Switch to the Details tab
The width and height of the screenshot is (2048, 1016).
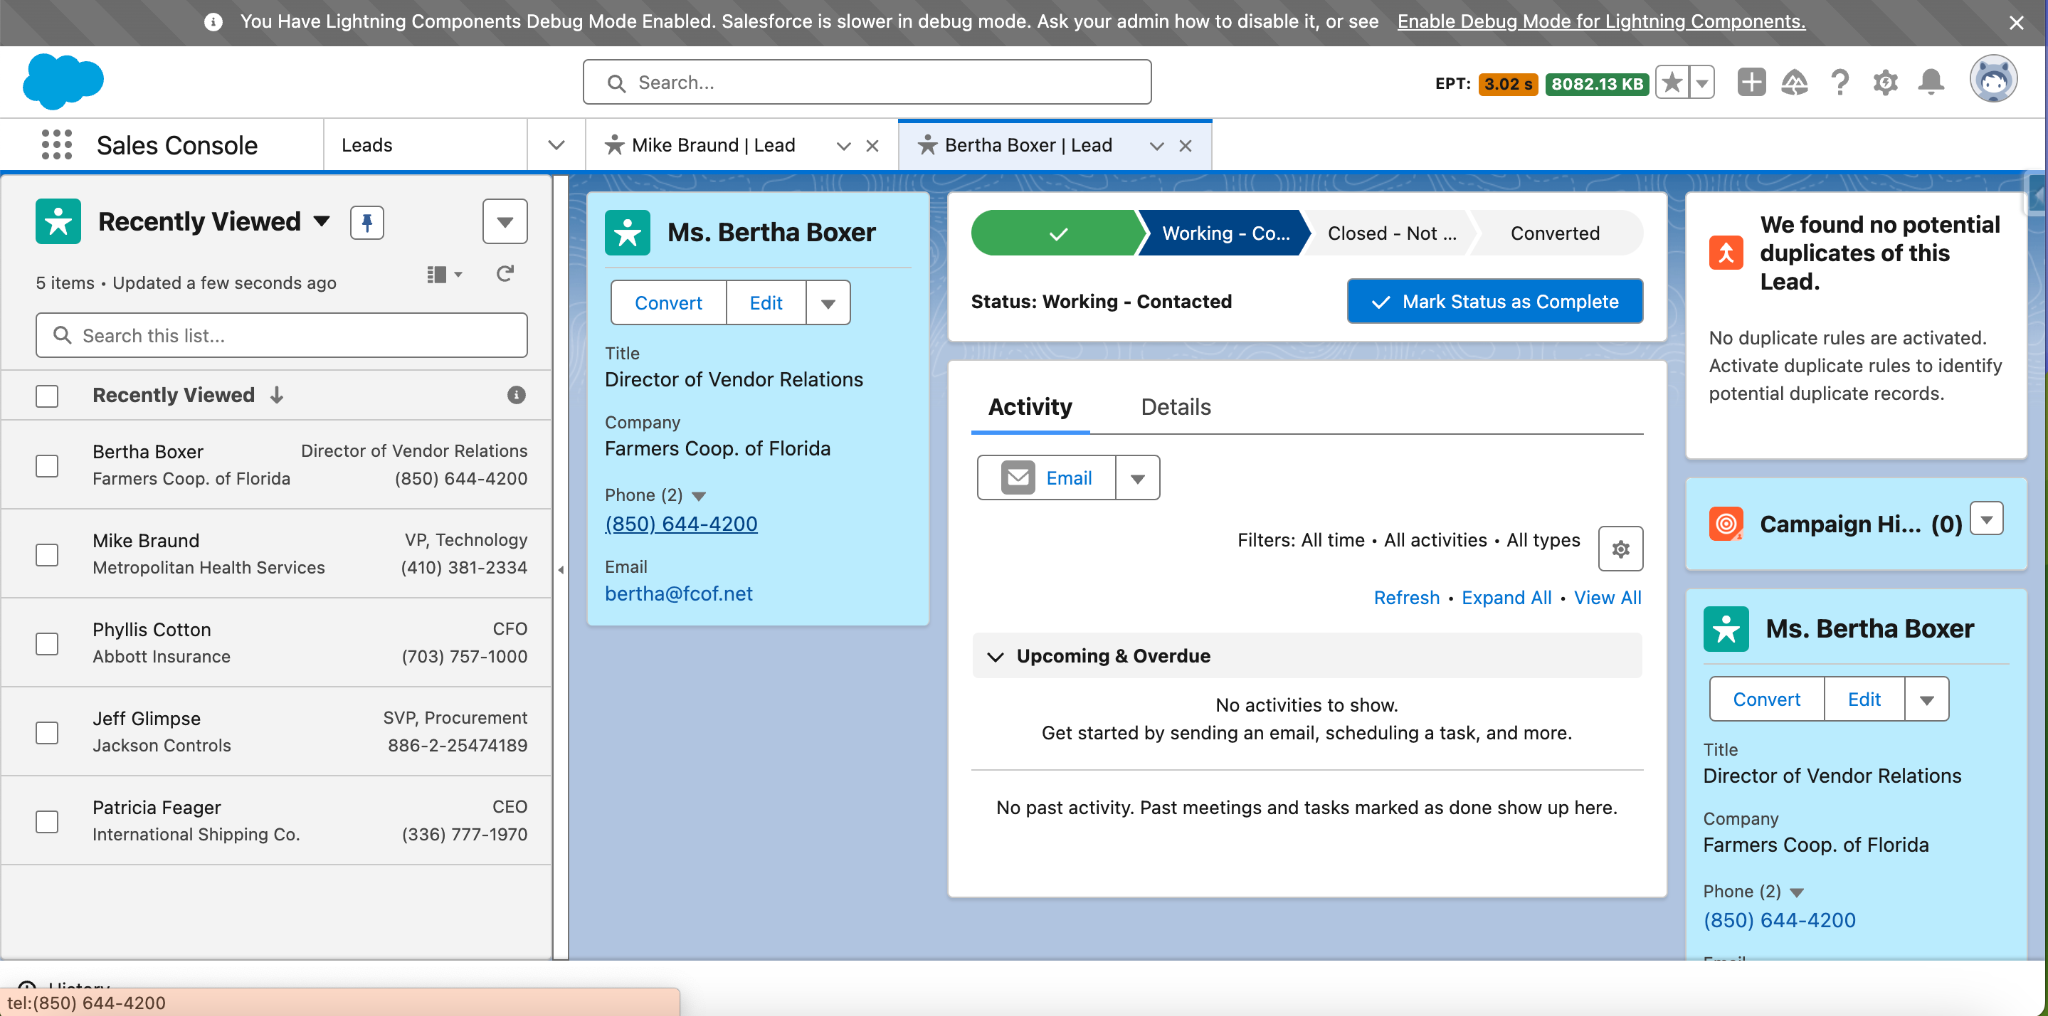pos(1176,407)
